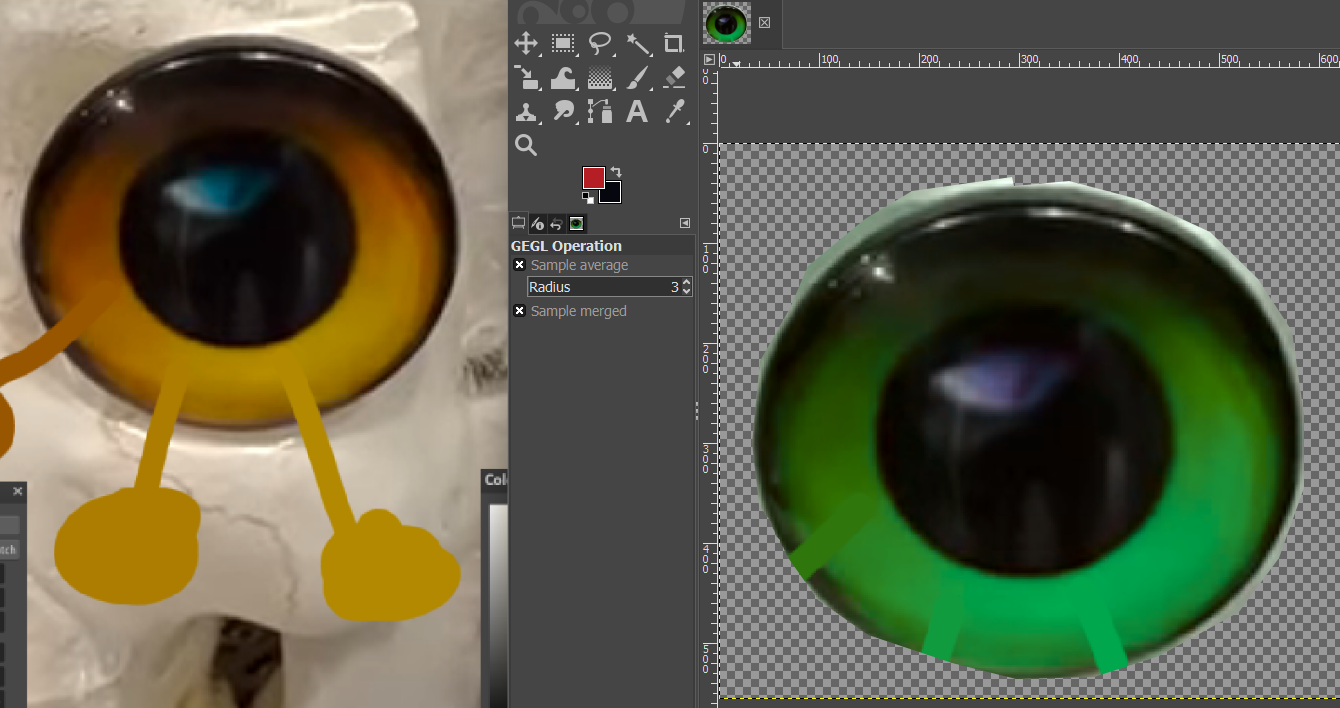The image size is (1340, 708).
Task: Activate the Fuzzy Select magic wand
Action: click(x=637, y=43)
